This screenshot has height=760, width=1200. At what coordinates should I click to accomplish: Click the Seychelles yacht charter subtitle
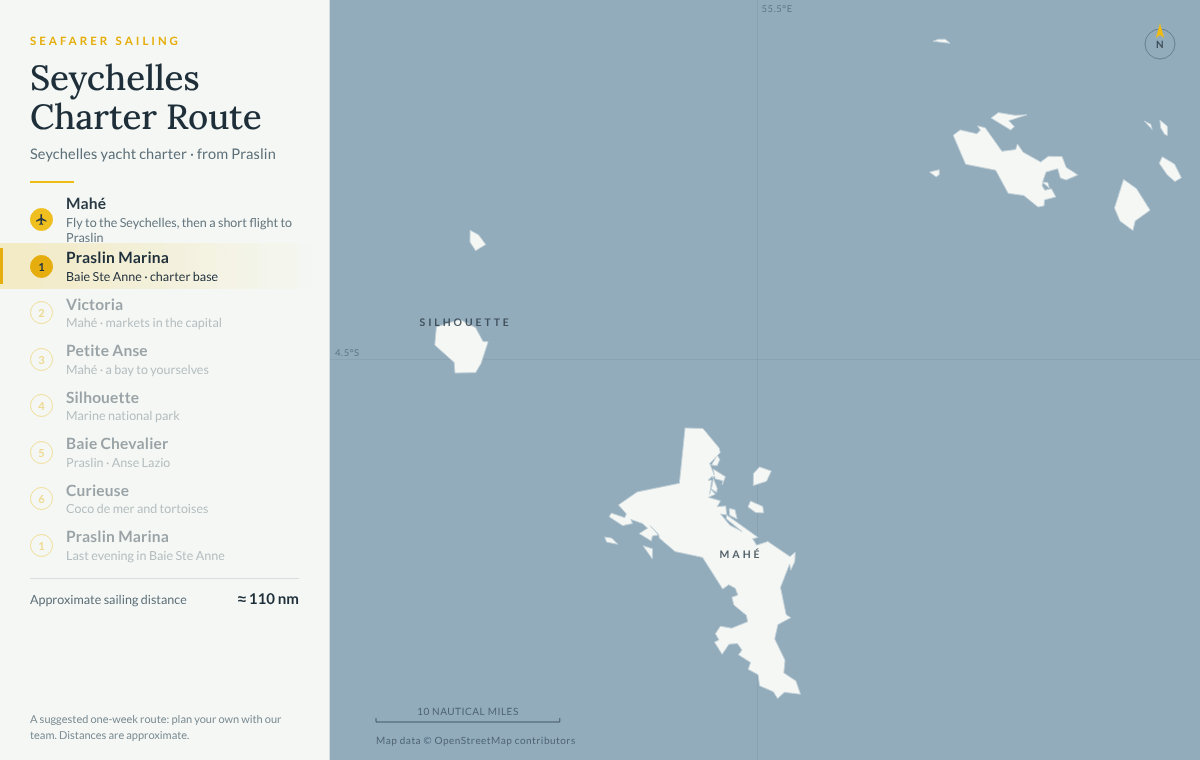(x=153, y=154)
